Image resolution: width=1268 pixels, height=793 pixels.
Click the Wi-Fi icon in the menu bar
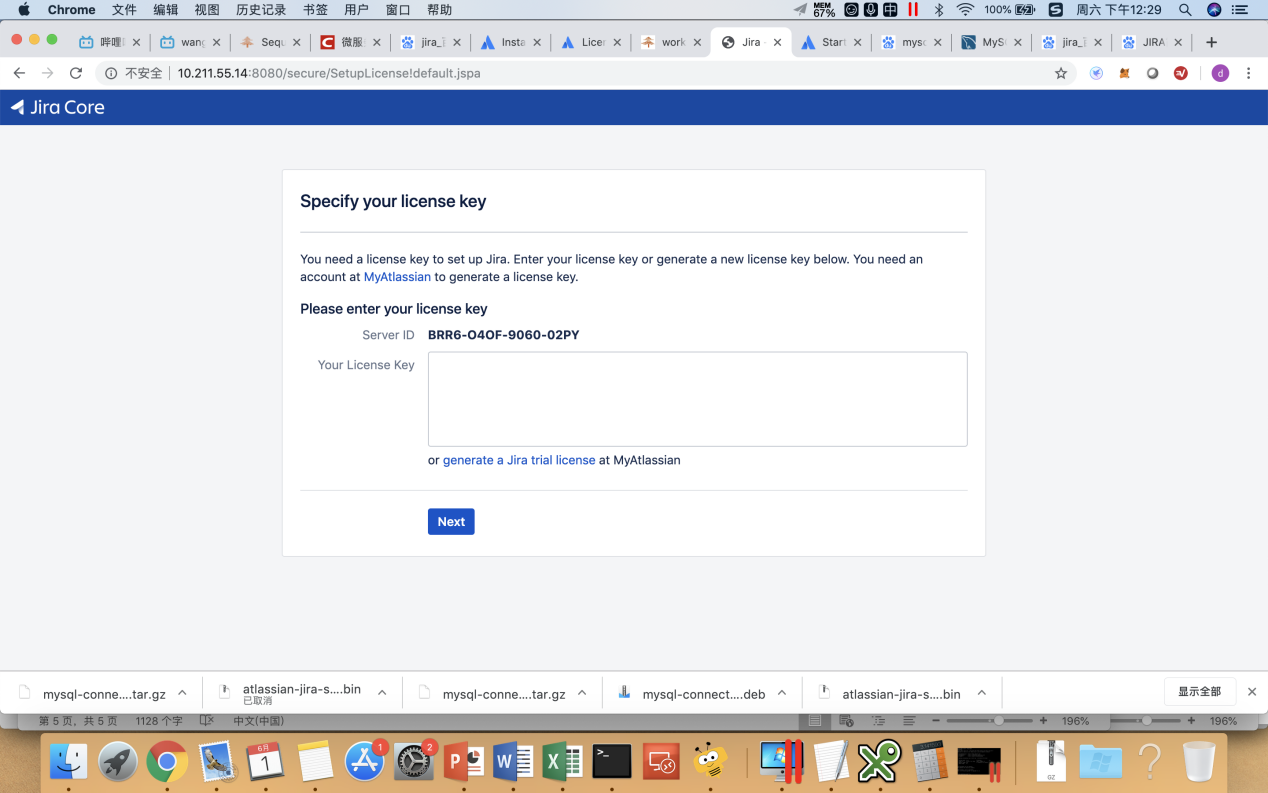[x=965, y=10]
